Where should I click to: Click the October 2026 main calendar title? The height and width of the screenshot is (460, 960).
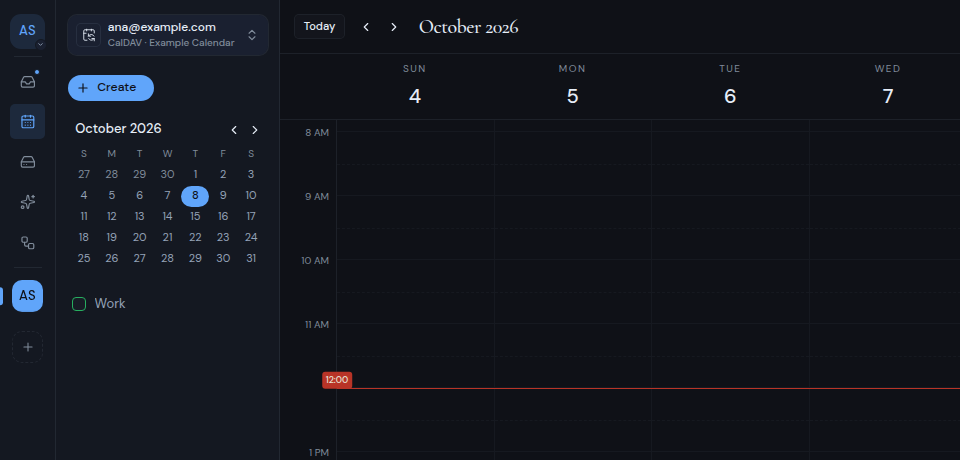468,27
